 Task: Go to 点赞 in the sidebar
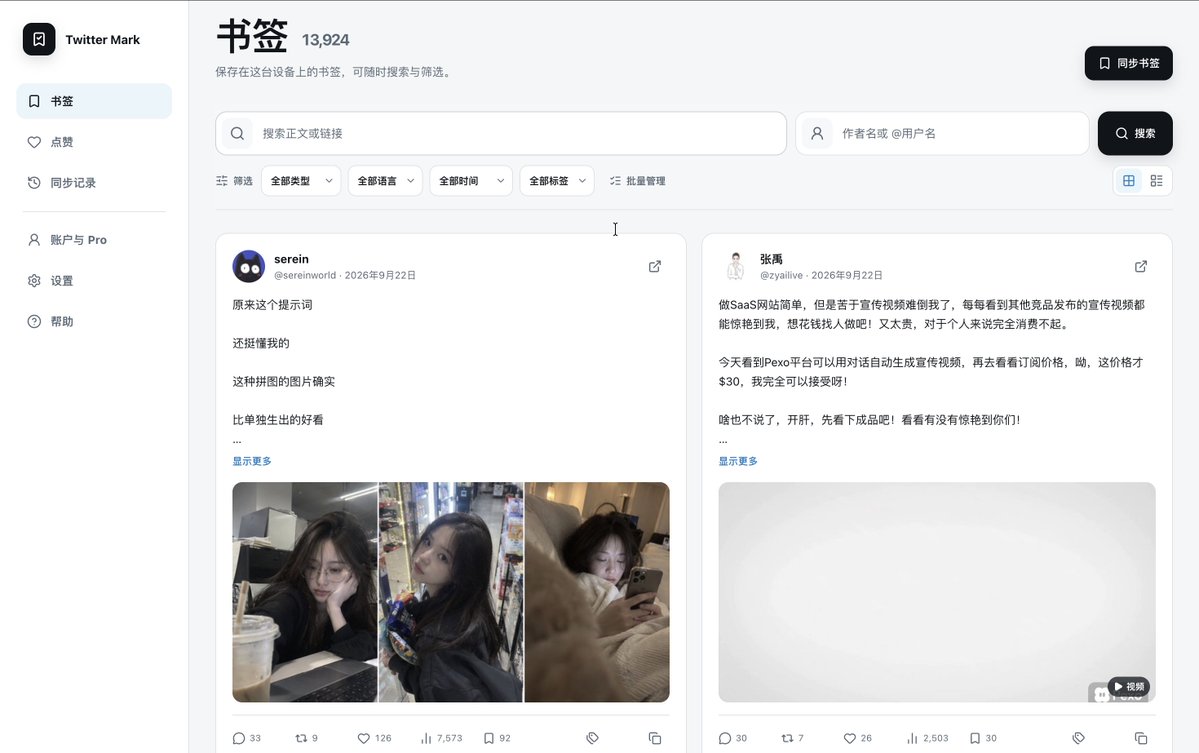click(94, 142)
